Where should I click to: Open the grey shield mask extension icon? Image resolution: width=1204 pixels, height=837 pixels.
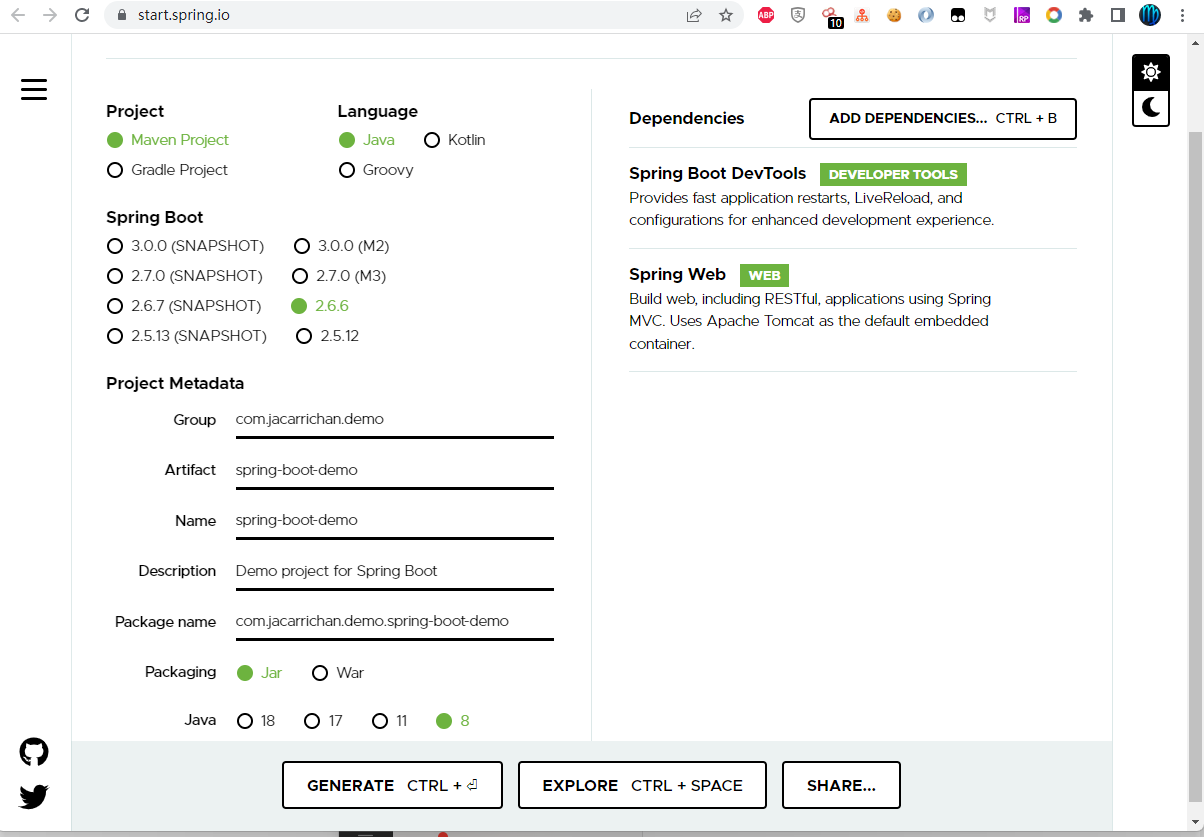pyautogui.click(x=990, y=15)
